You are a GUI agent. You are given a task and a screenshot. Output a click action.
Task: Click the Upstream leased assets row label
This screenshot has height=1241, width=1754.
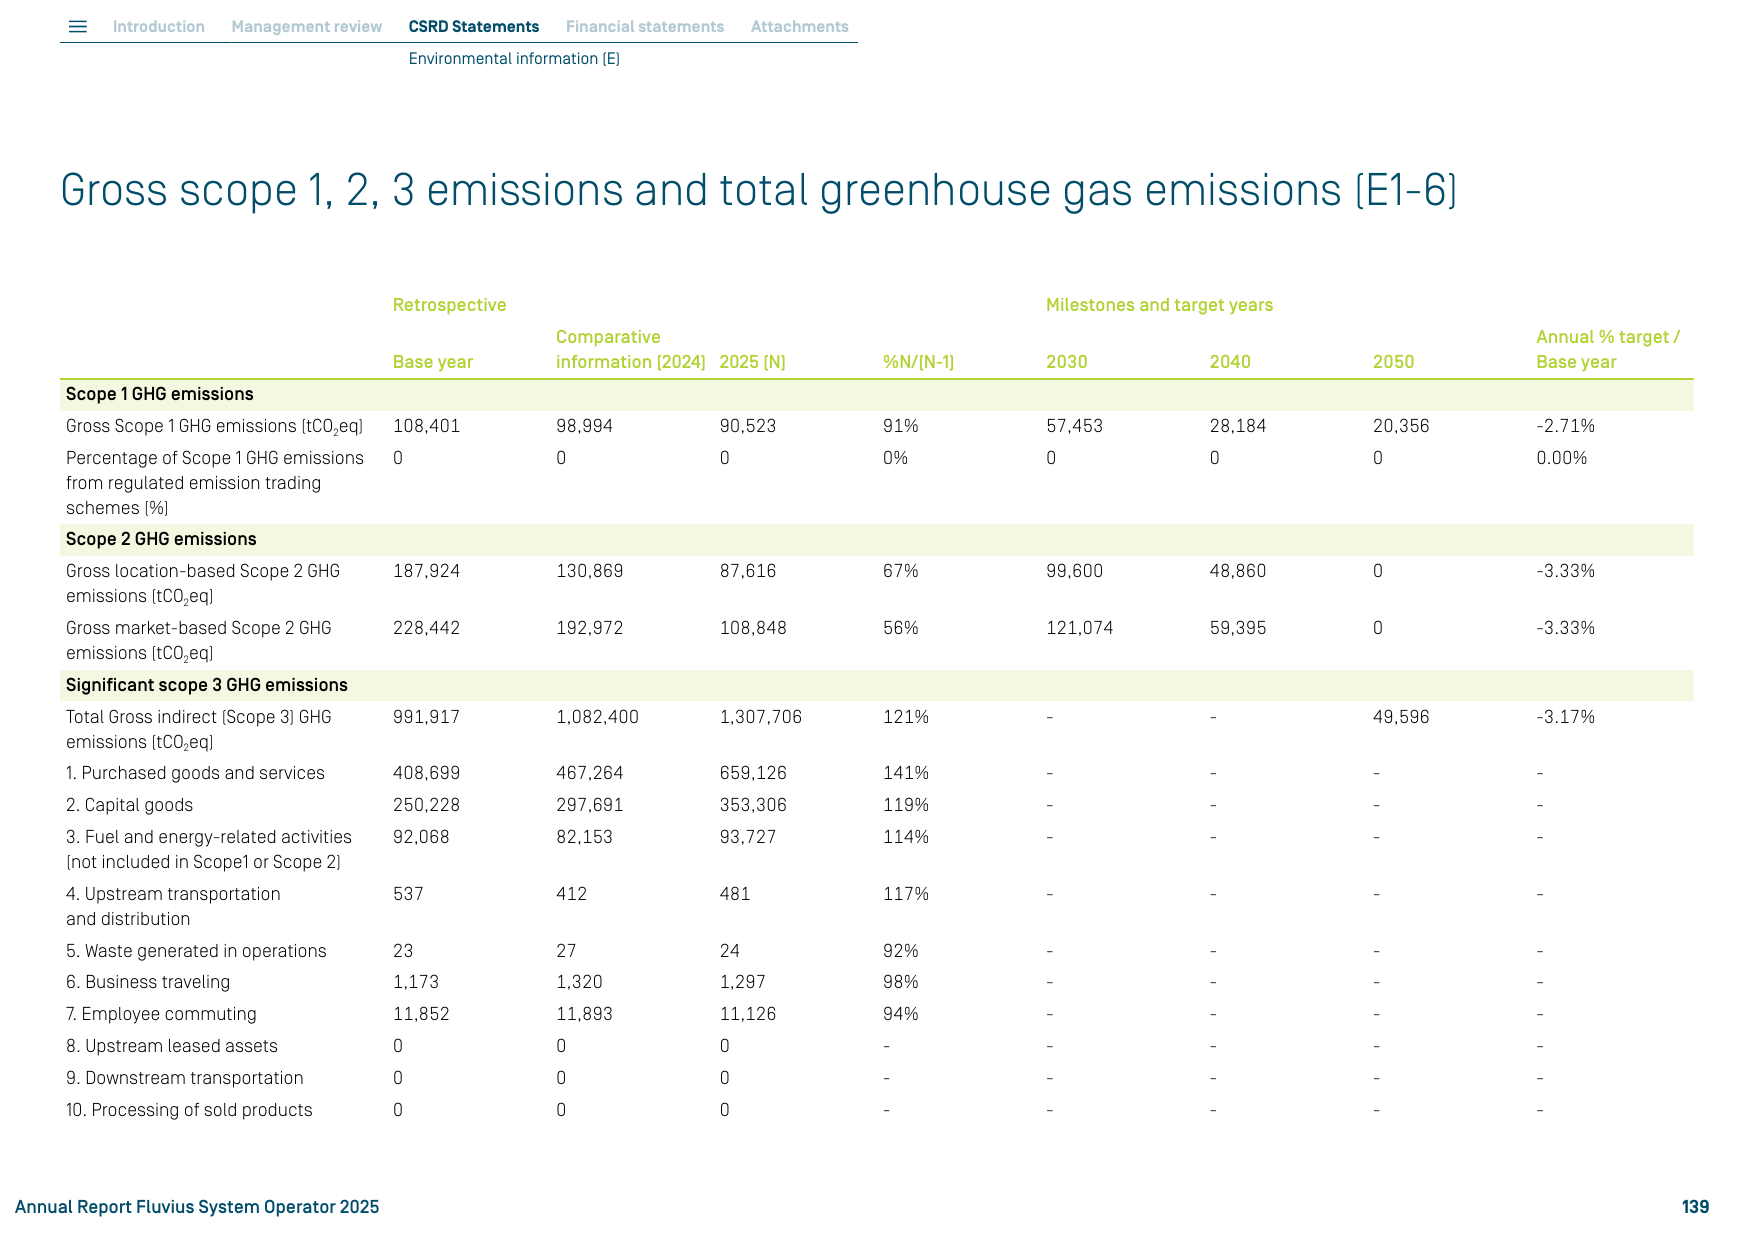172,1046
